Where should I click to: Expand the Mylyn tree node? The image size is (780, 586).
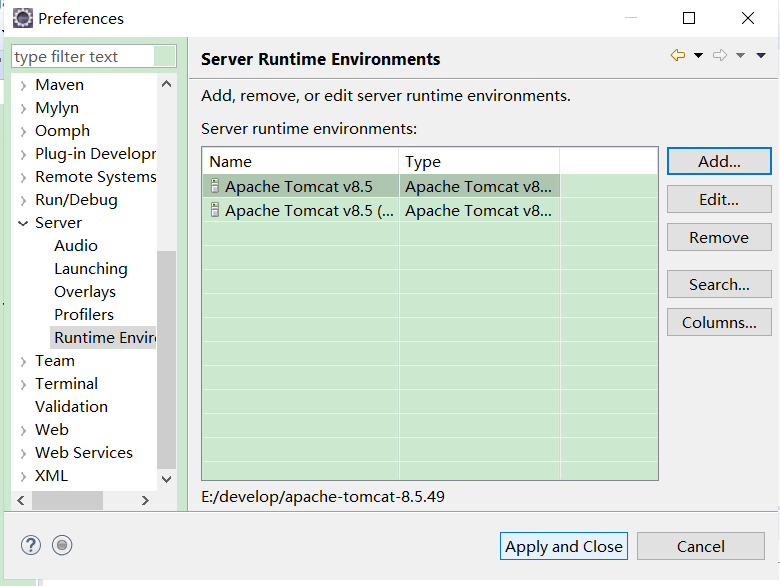(23, 108)
